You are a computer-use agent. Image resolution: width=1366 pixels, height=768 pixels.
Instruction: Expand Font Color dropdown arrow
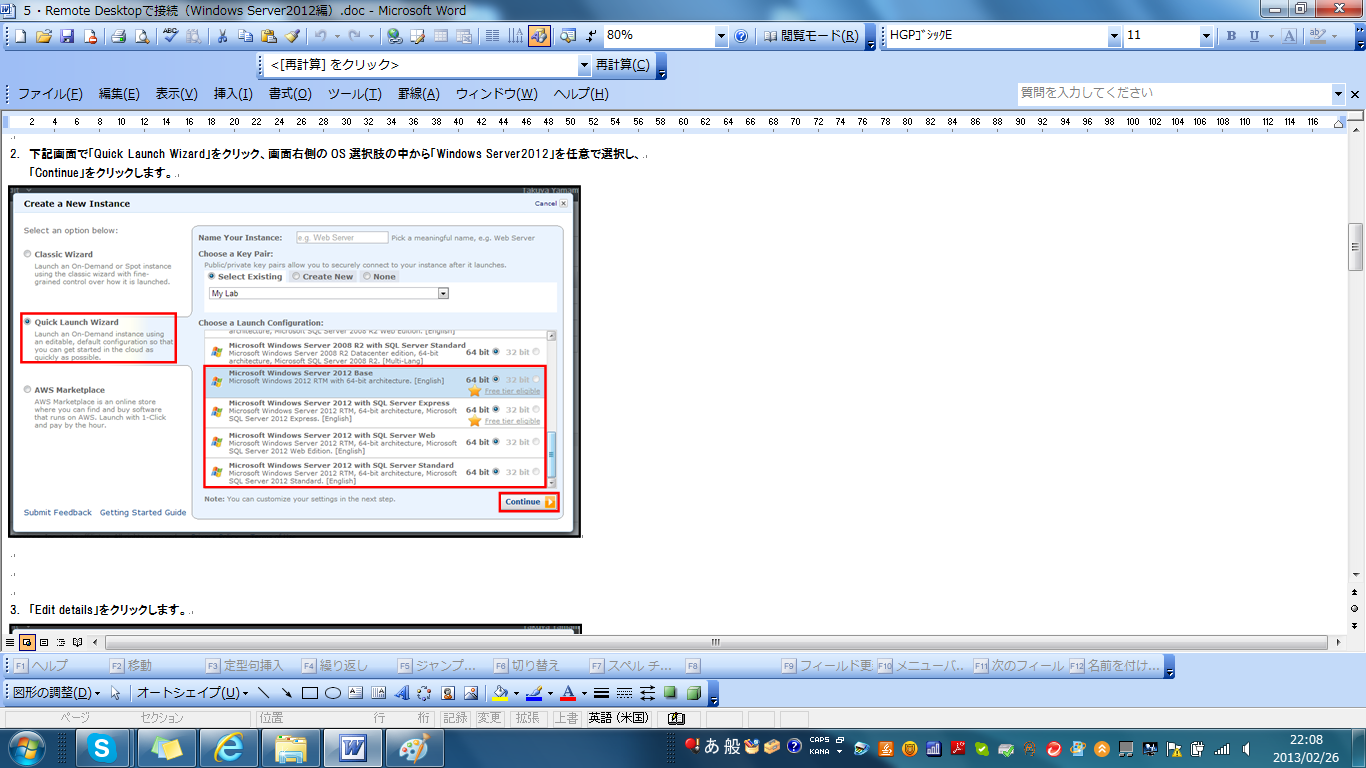click(x=583, y=692)
